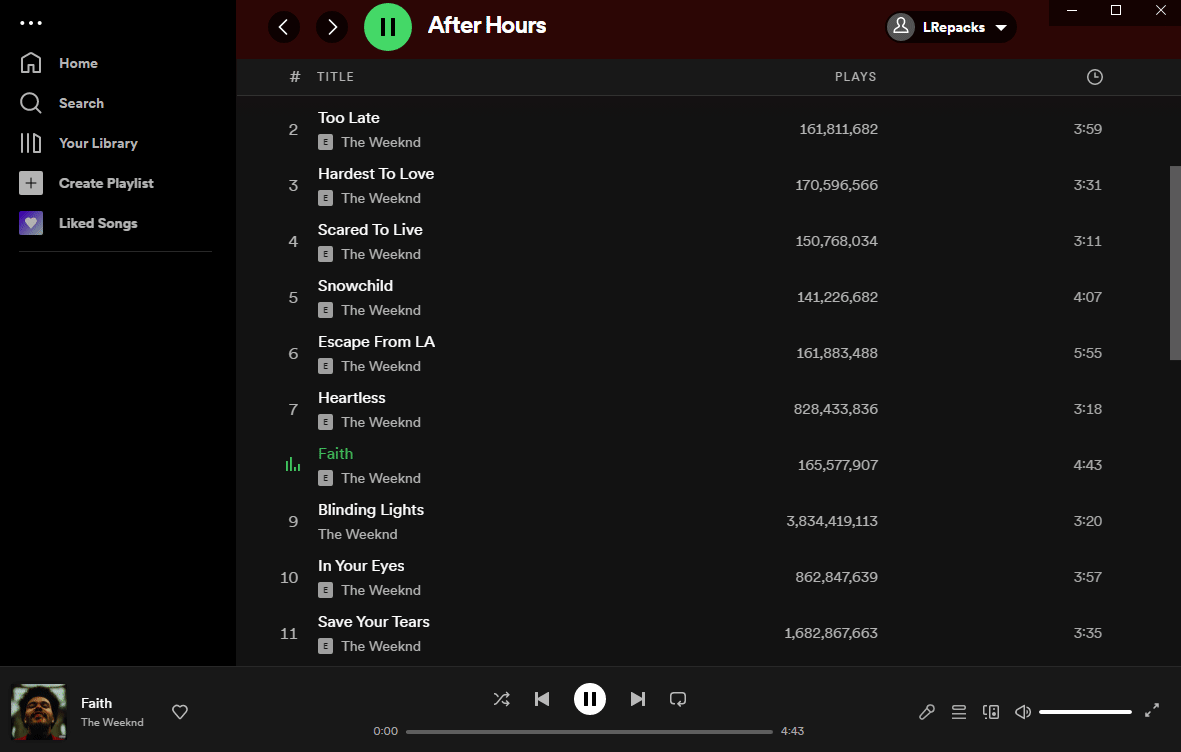
Task: Click the After Hours album title
Action: point(487,26)
